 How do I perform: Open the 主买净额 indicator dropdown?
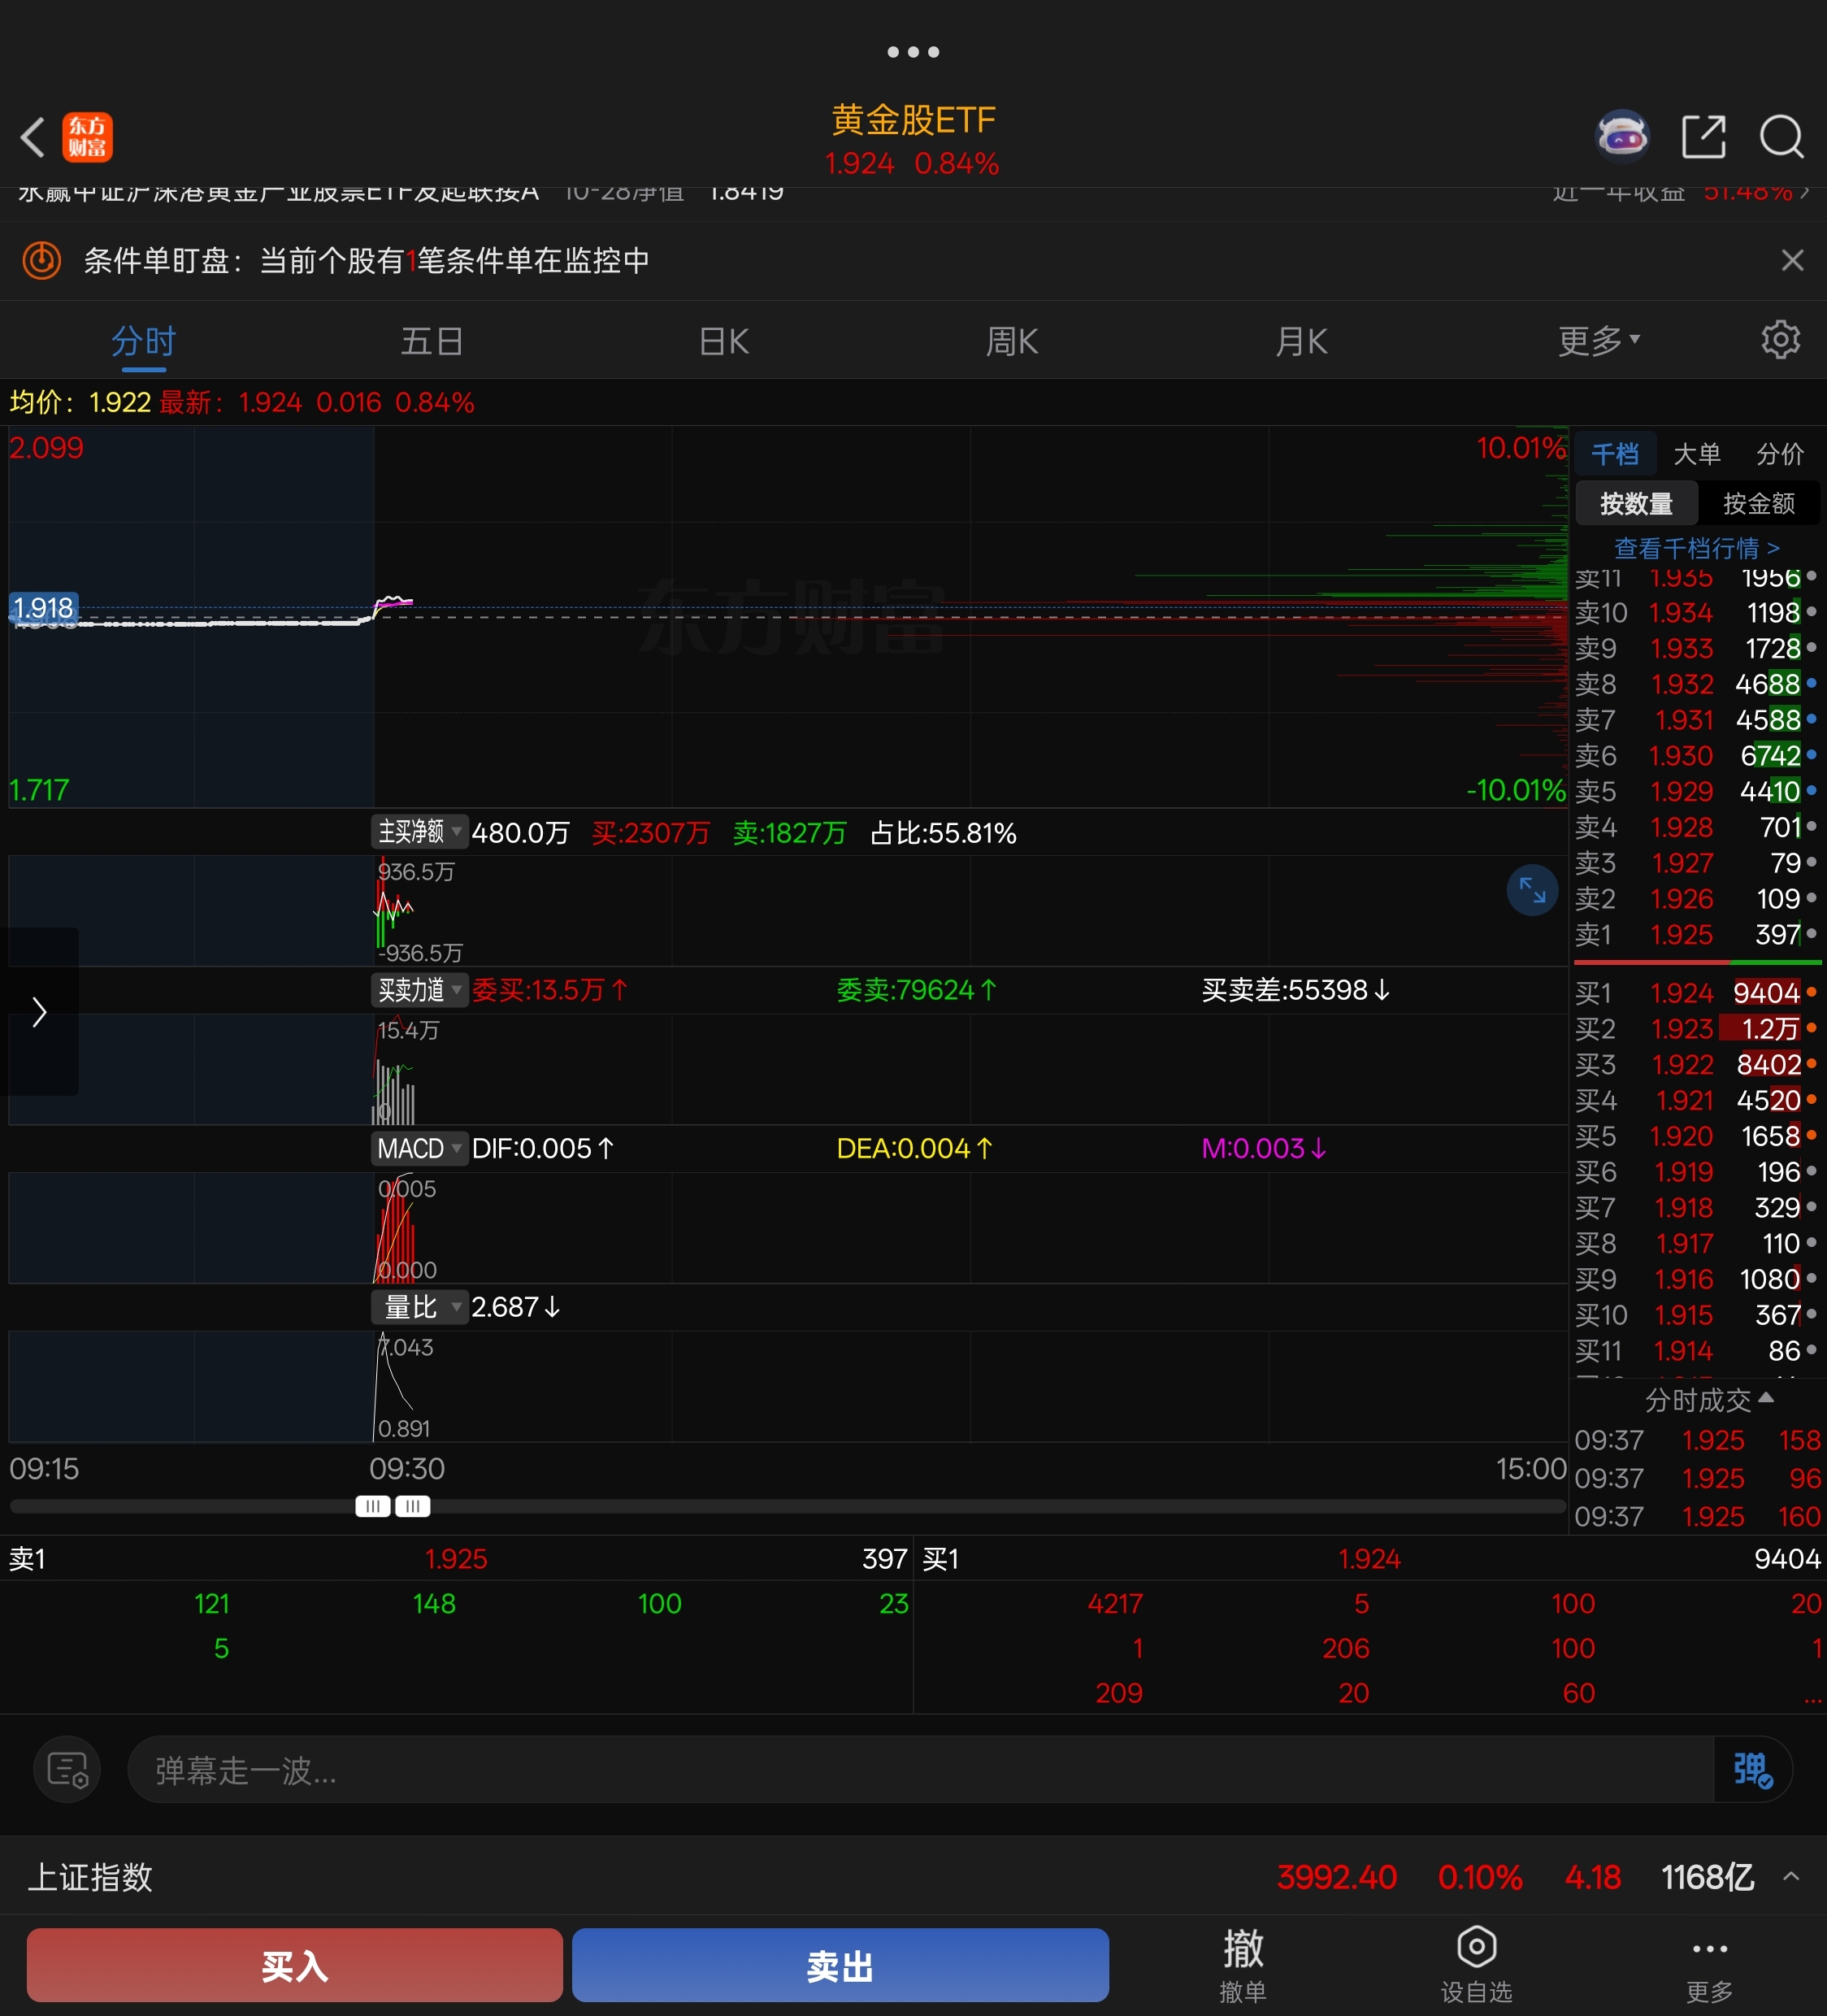click(x=419, y=832)
